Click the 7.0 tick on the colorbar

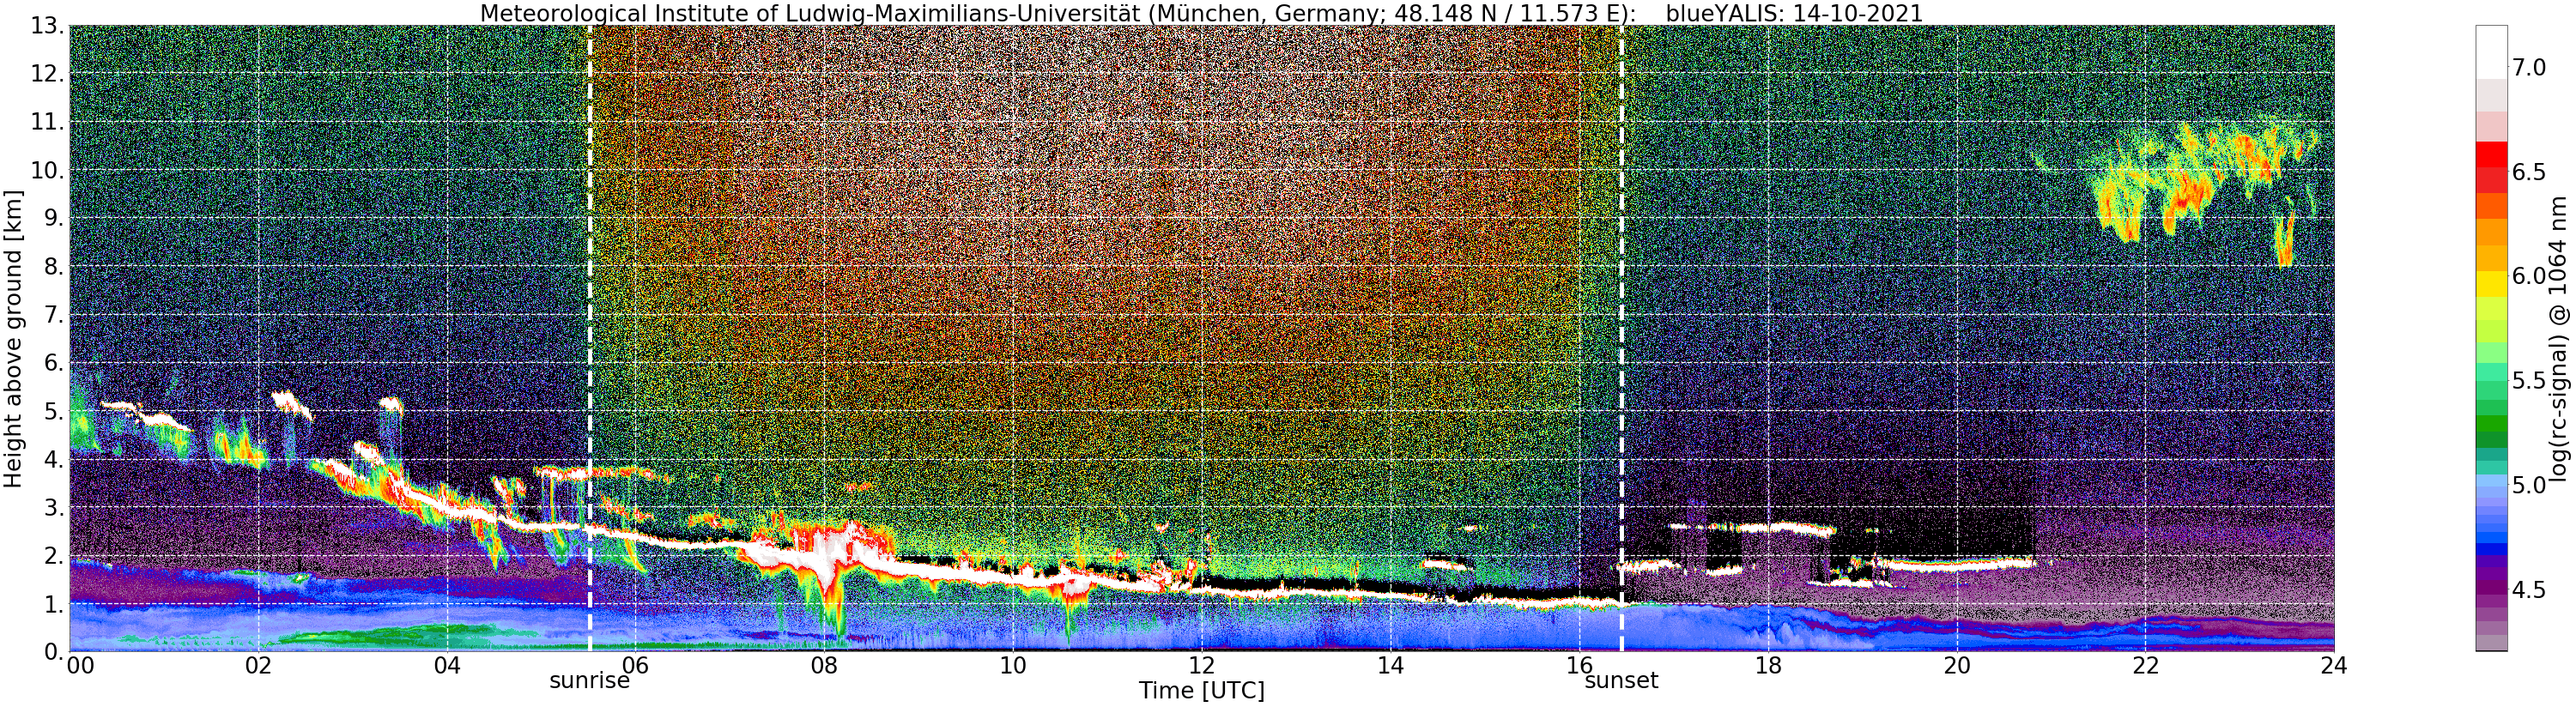tap(2529, 68)
